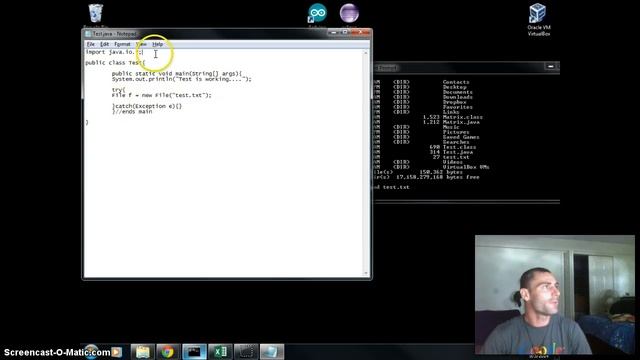Click the 'test.txt' command line in prompt

pos(391,187)
